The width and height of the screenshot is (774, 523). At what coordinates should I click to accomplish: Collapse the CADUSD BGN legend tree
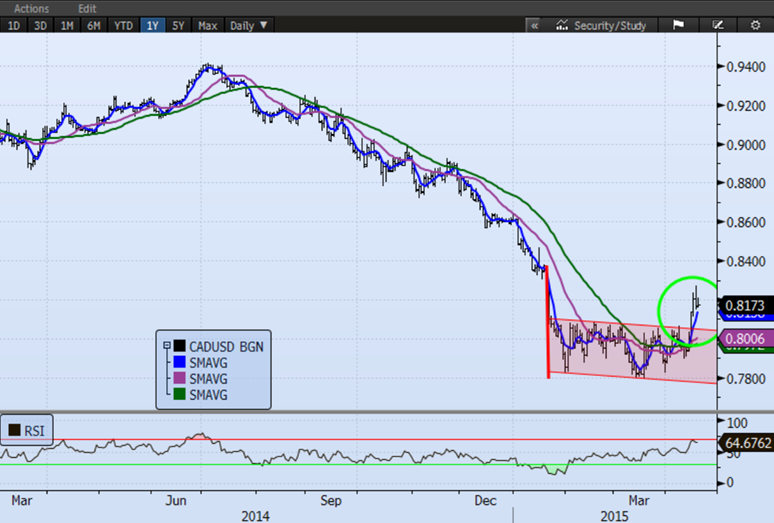click(167, 345)
